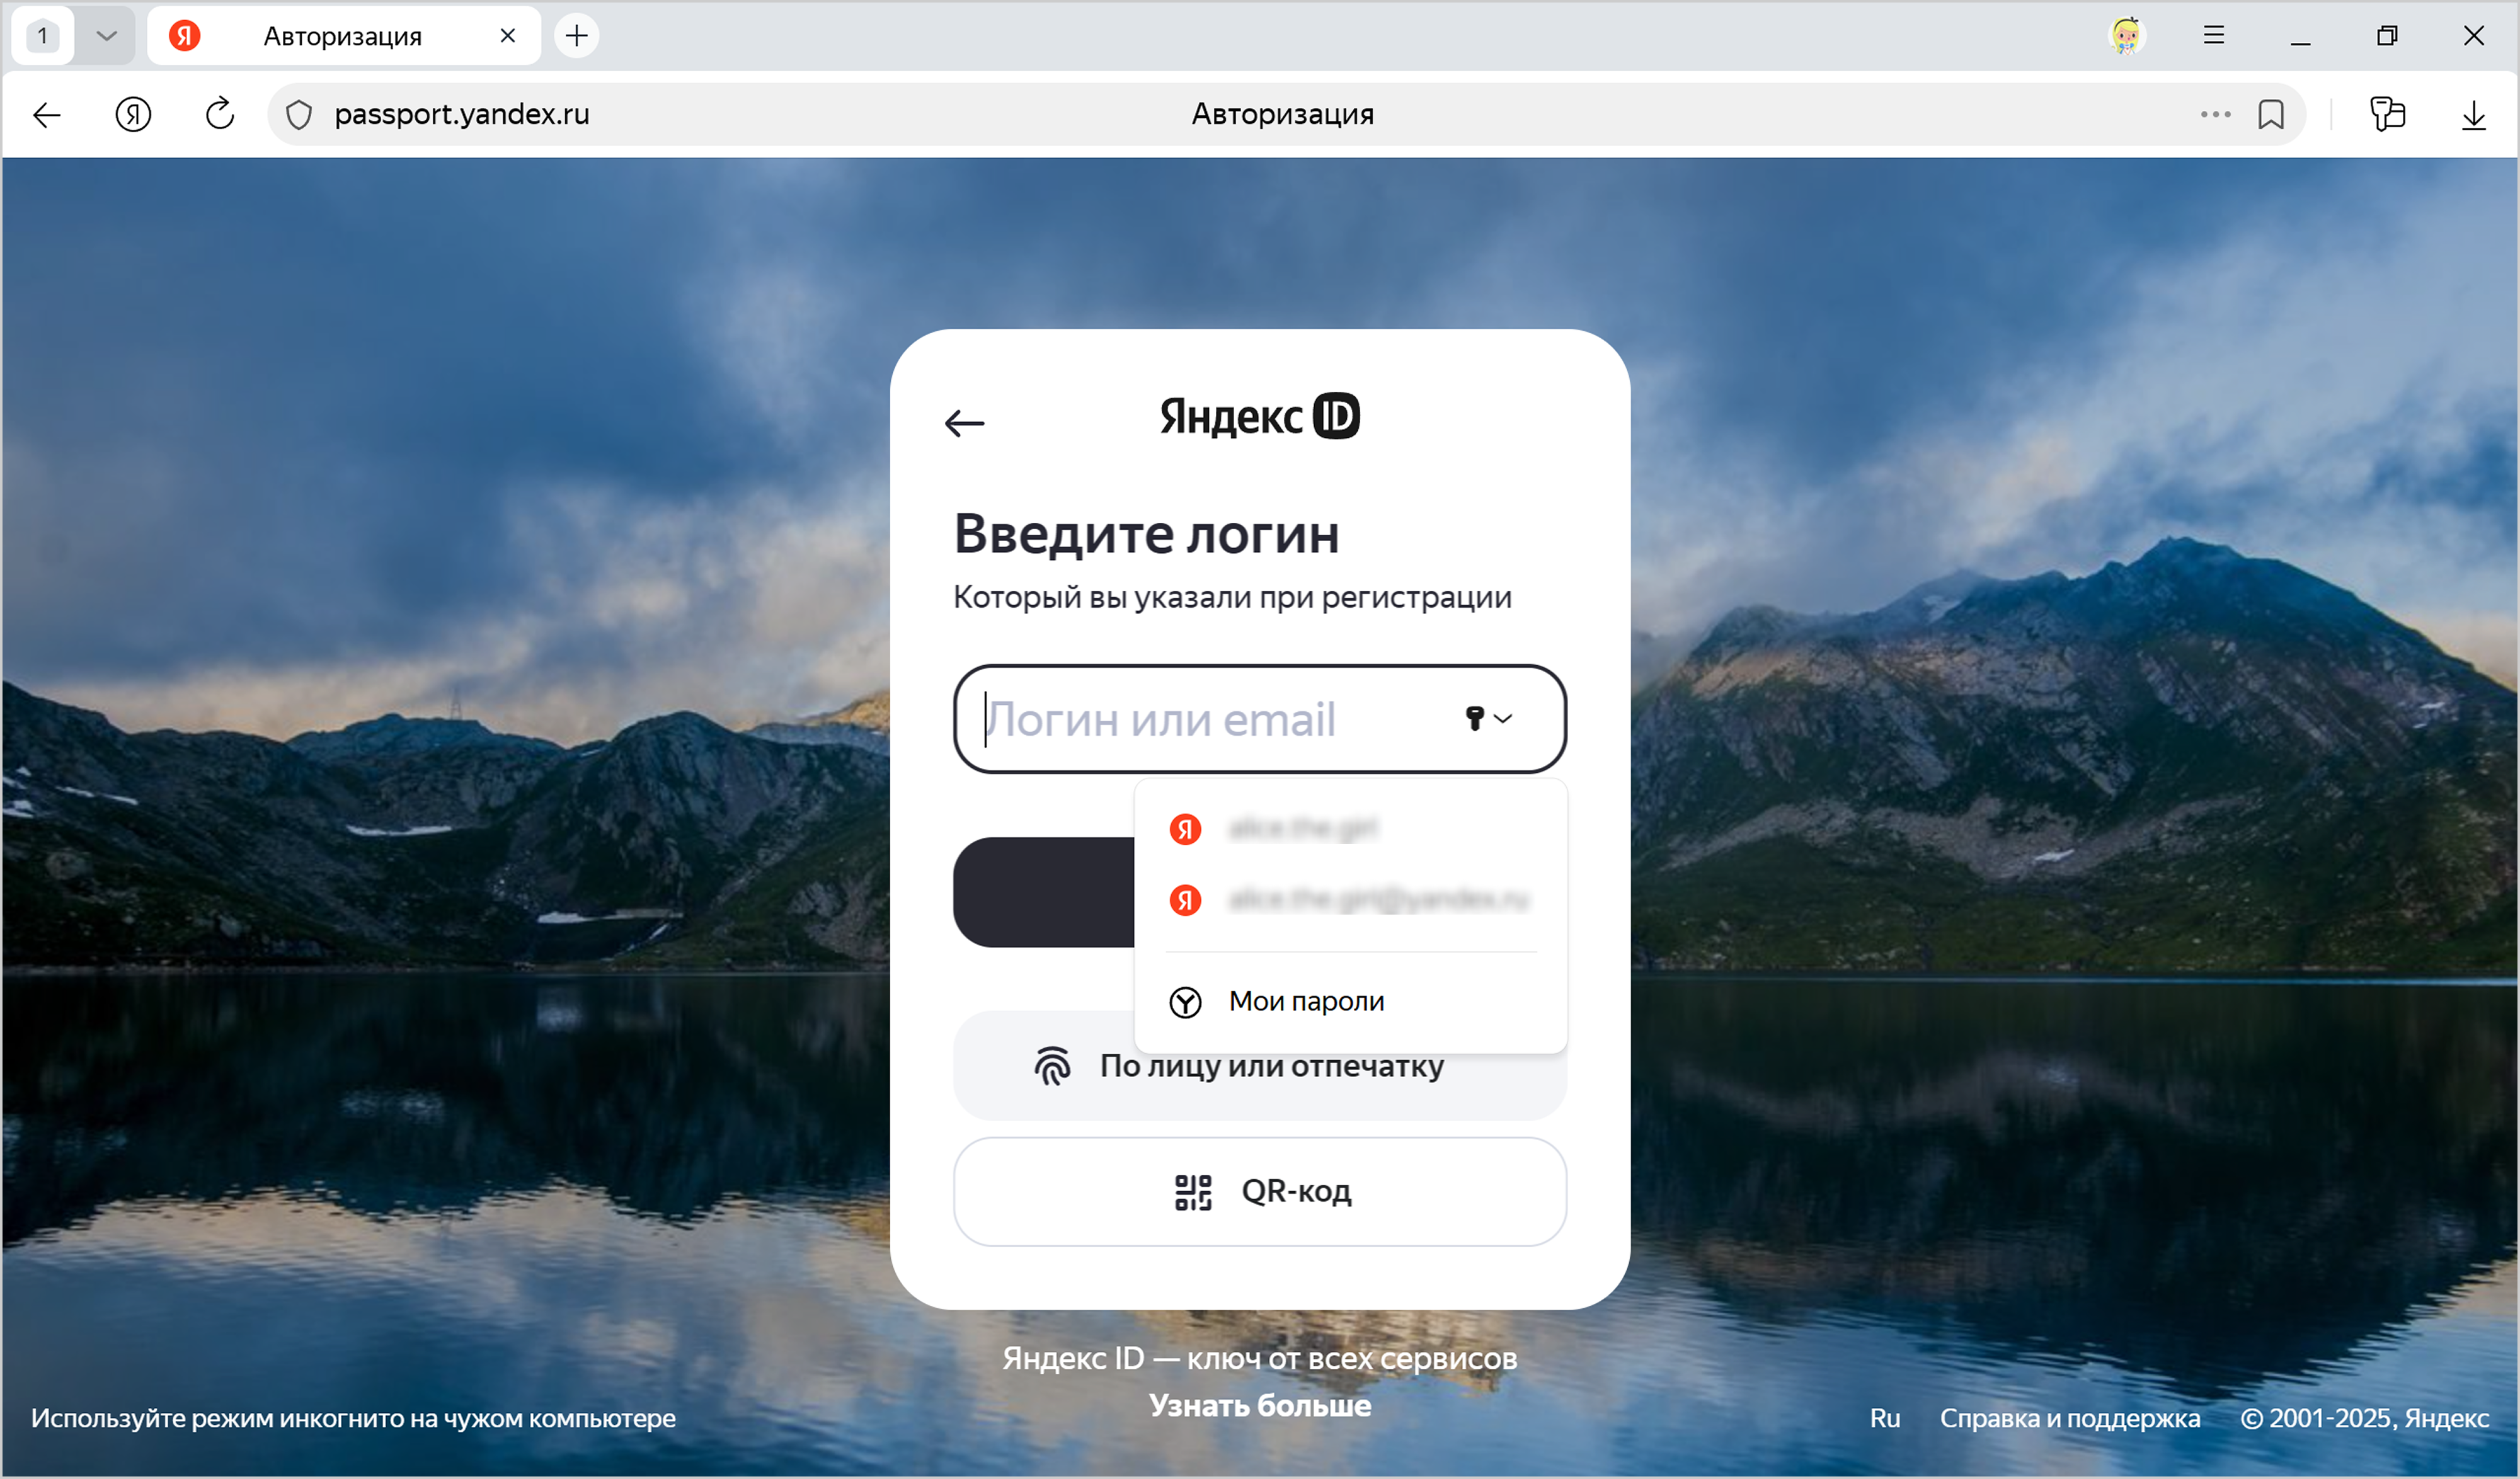Choose the second saved email suggestion

pyautogui.click(x=1377, y=900)
